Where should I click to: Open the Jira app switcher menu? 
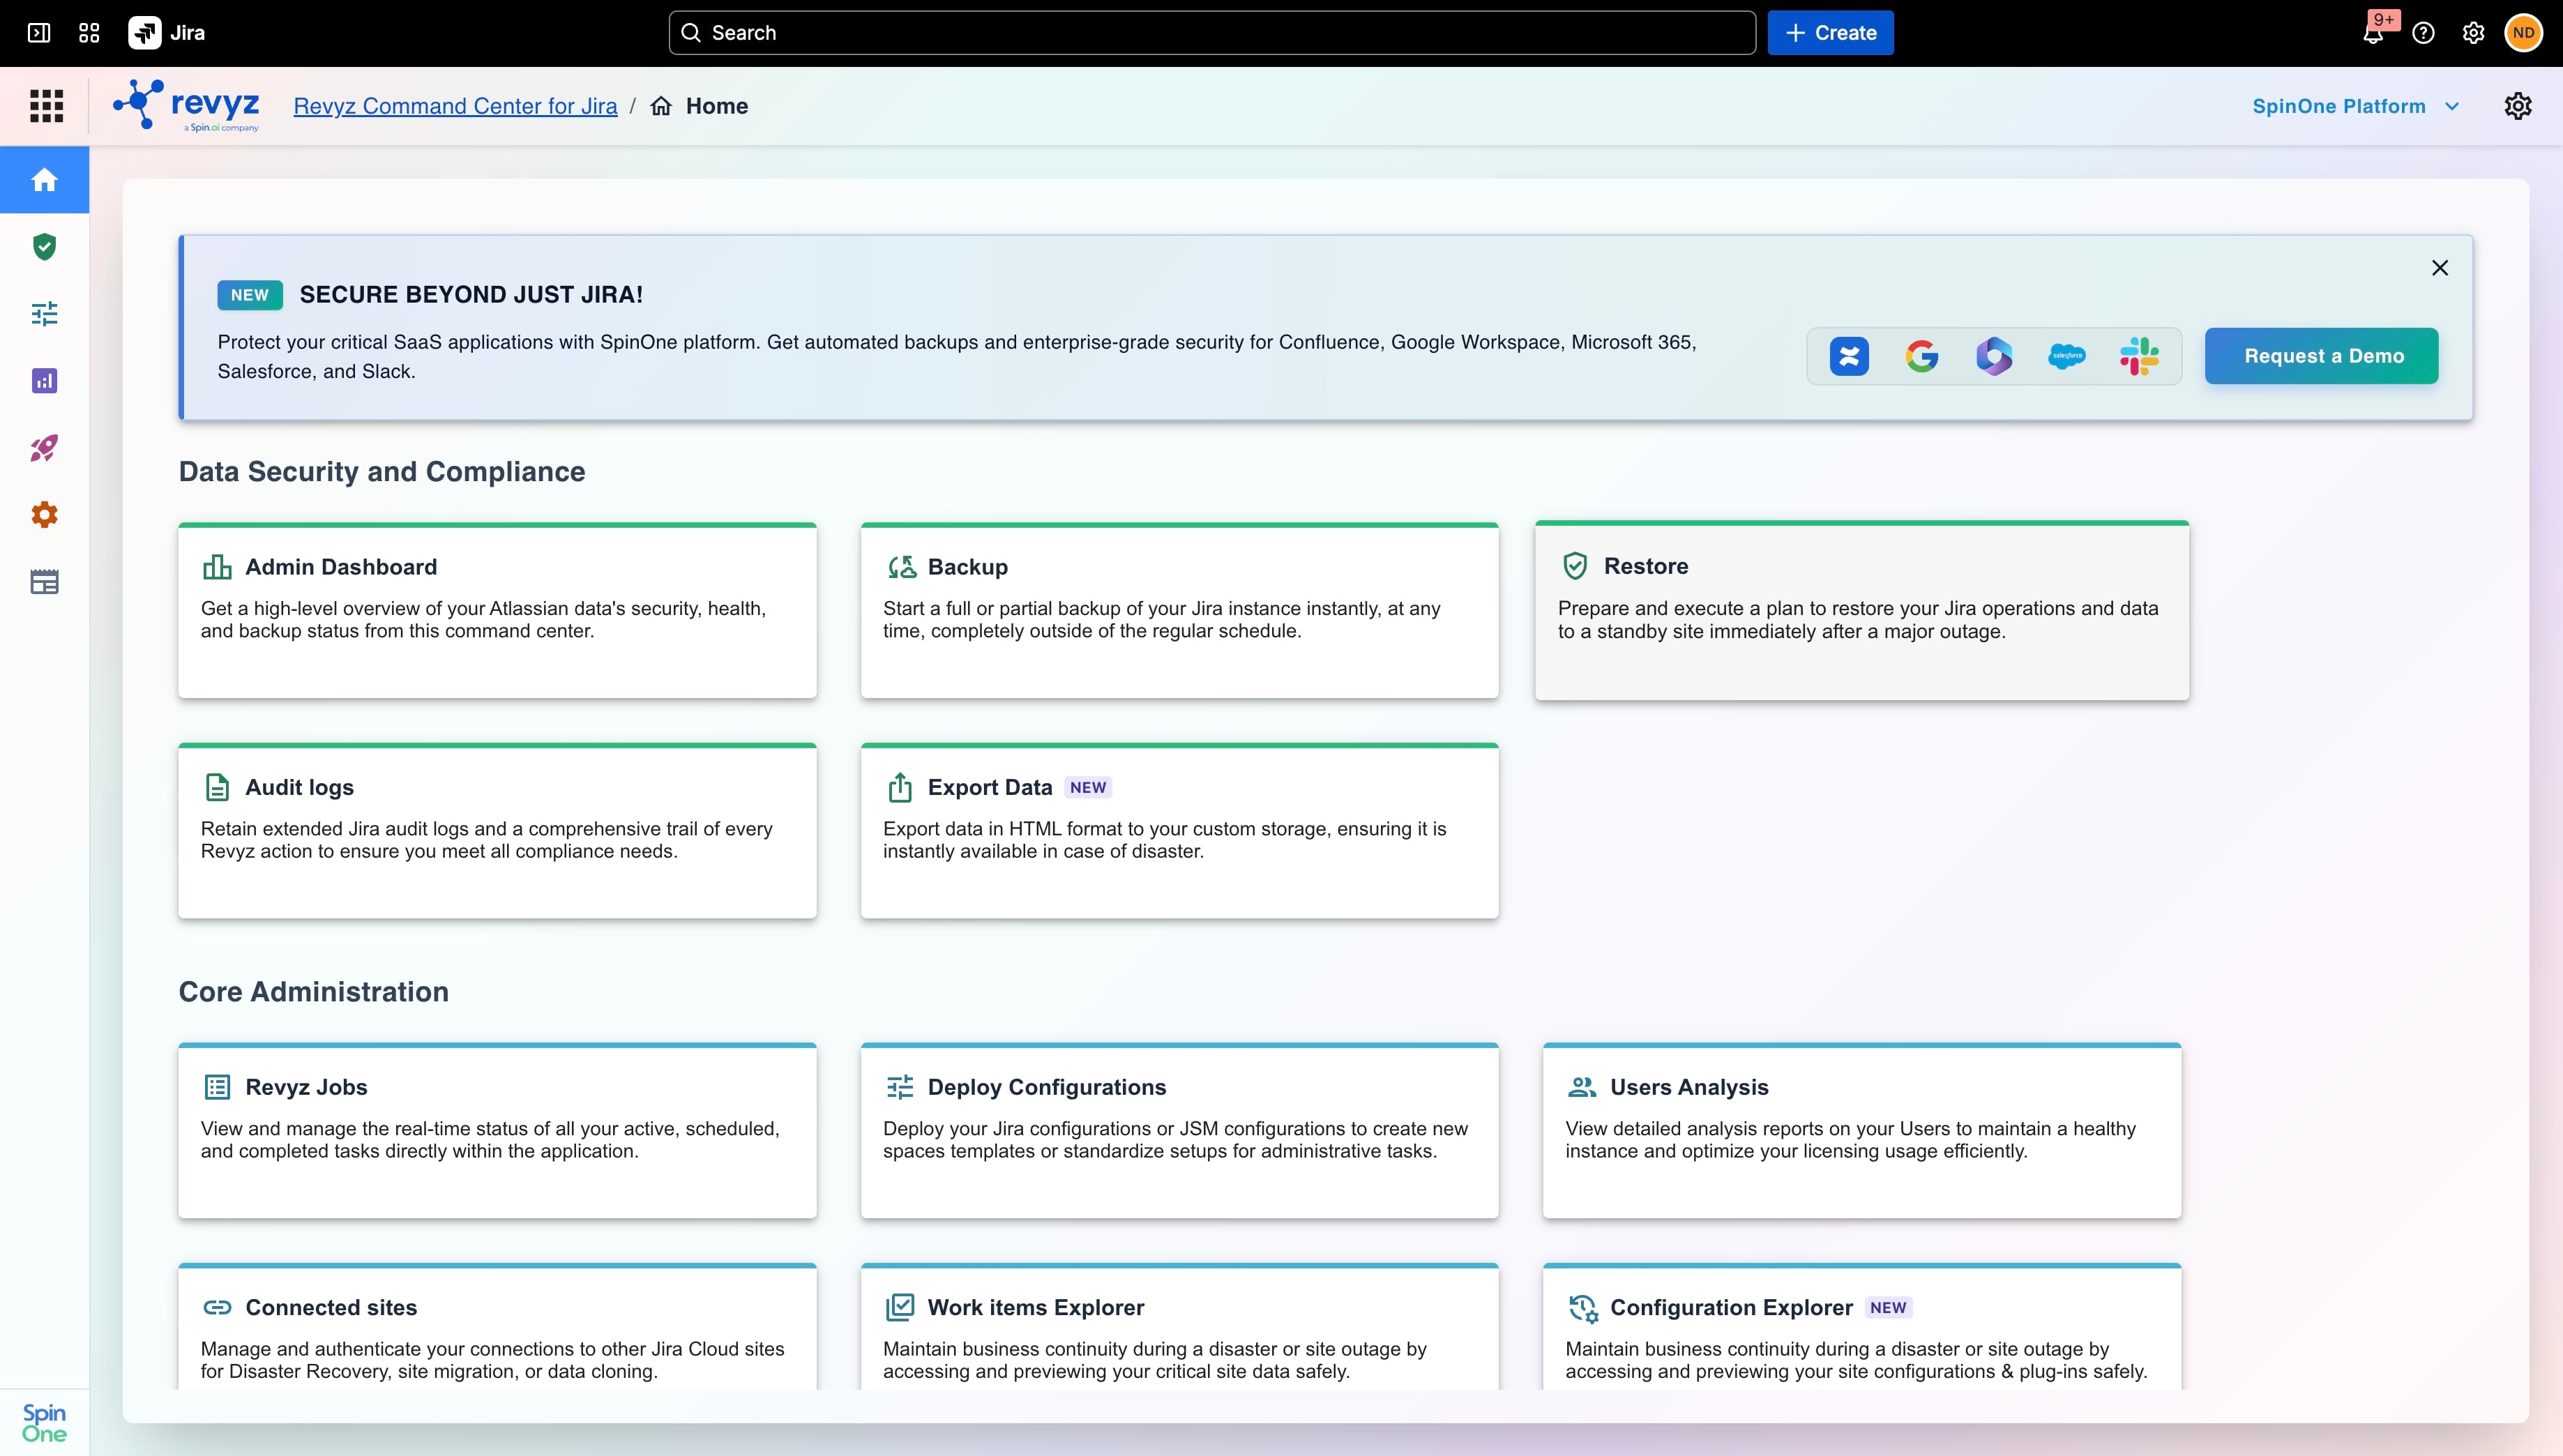coord(89,33)
